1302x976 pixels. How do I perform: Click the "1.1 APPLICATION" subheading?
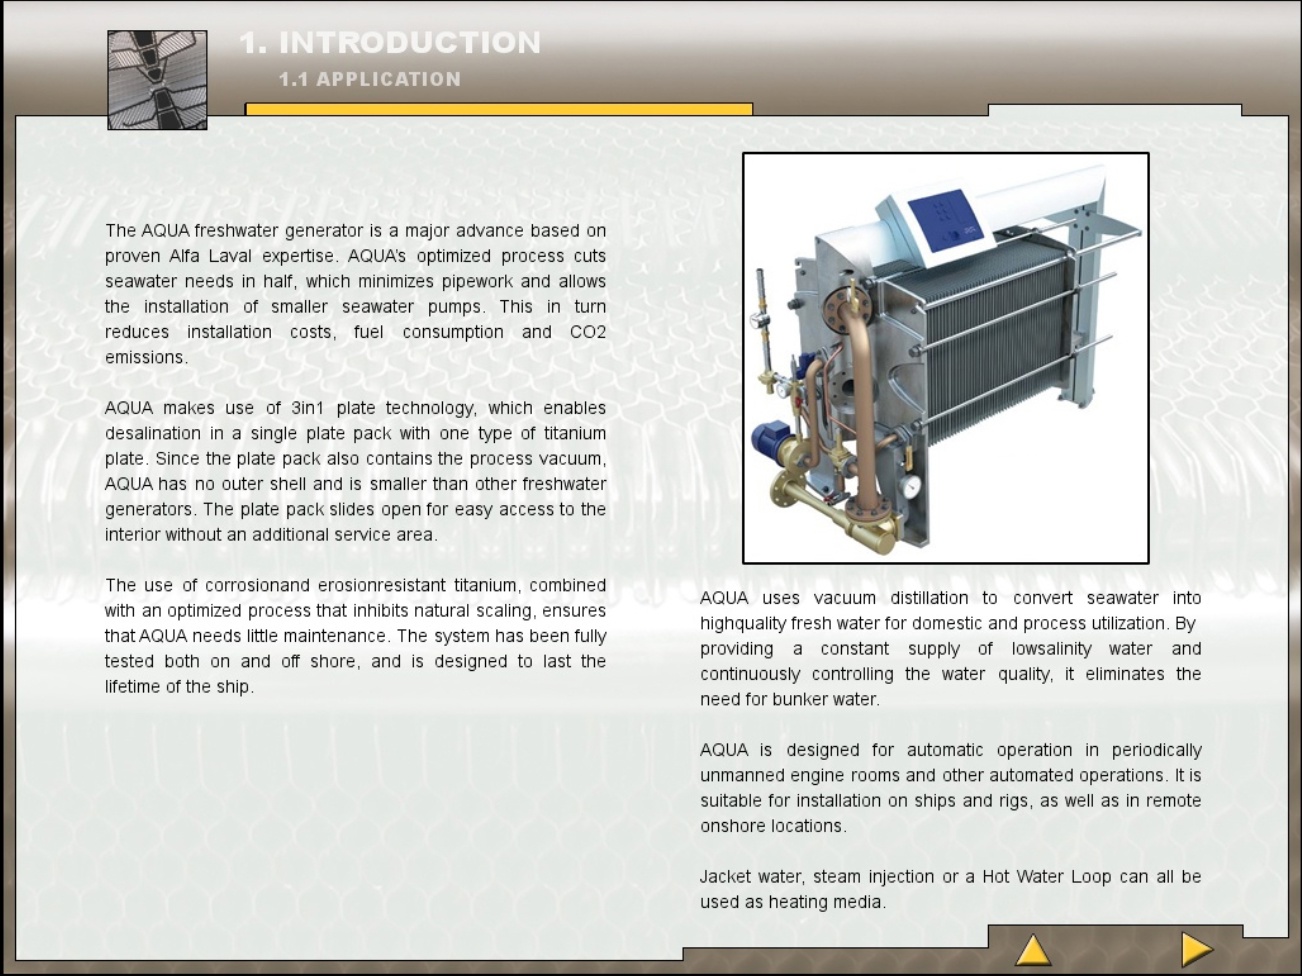pos(370,79)
